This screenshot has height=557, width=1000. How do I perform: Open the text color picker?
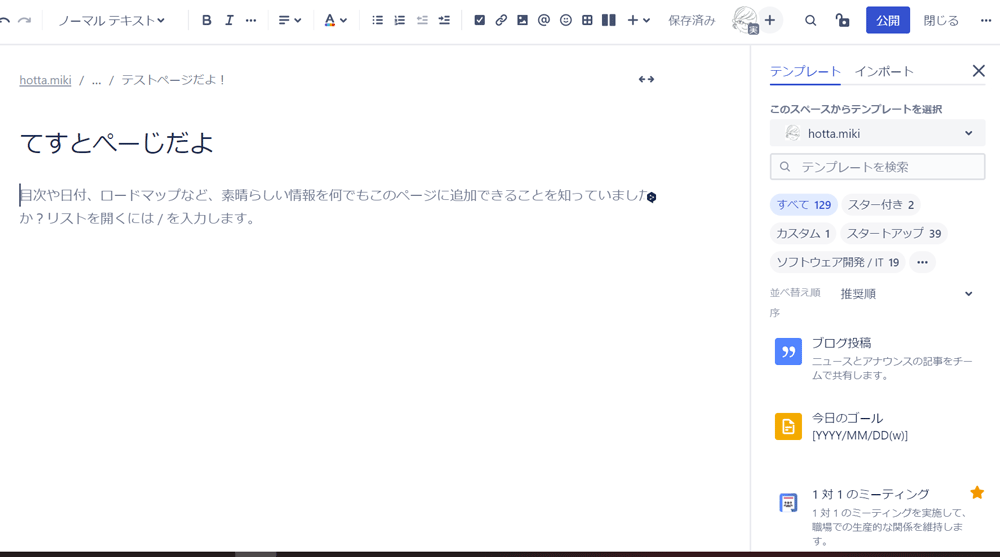click(335, 20)
